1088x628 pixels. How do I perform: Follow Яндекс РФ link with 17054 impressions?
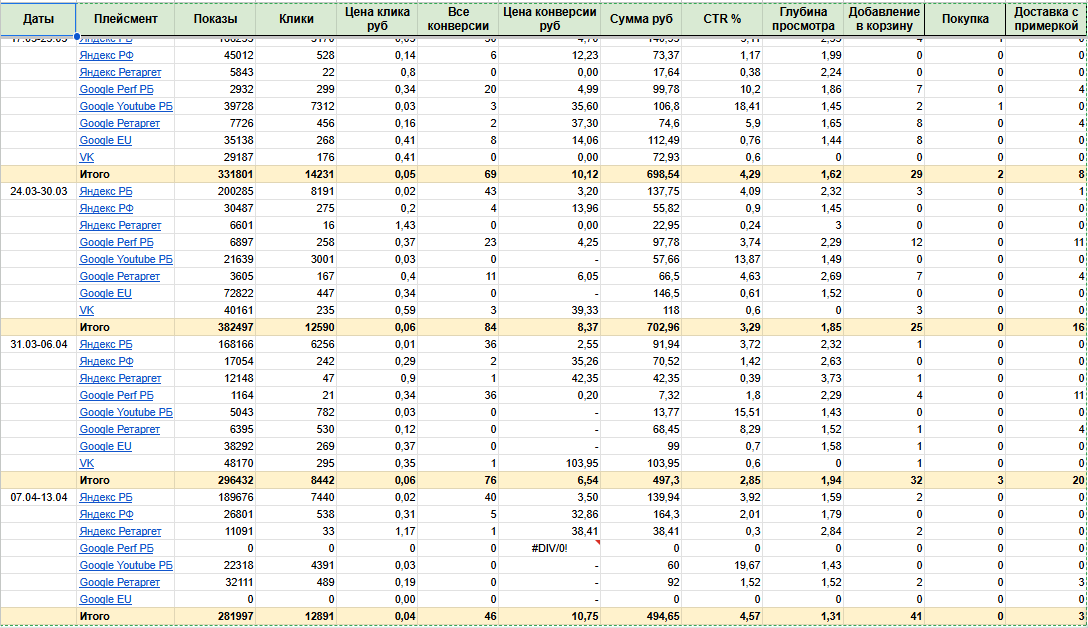pos(106,362)
